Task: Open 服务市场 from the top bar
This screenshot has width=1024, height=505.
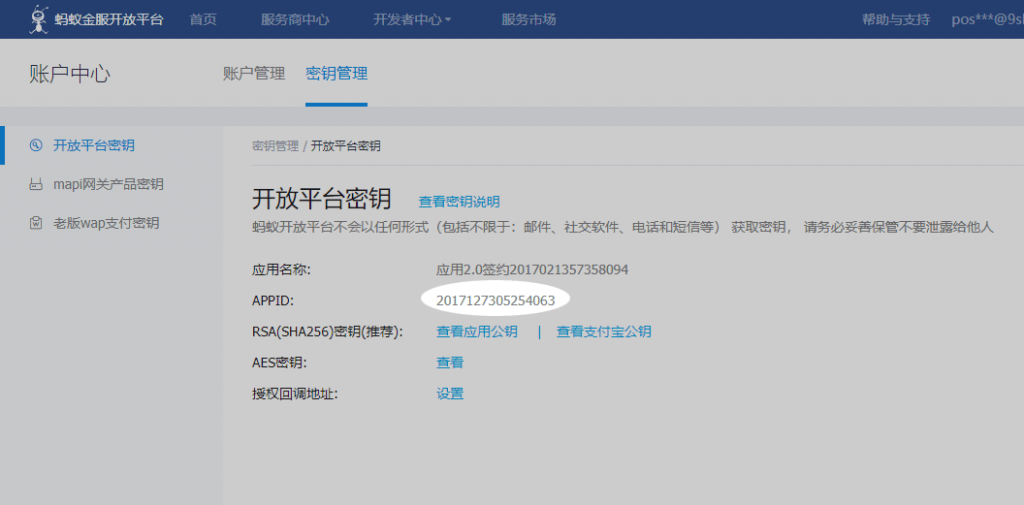Action: point(529,19)
